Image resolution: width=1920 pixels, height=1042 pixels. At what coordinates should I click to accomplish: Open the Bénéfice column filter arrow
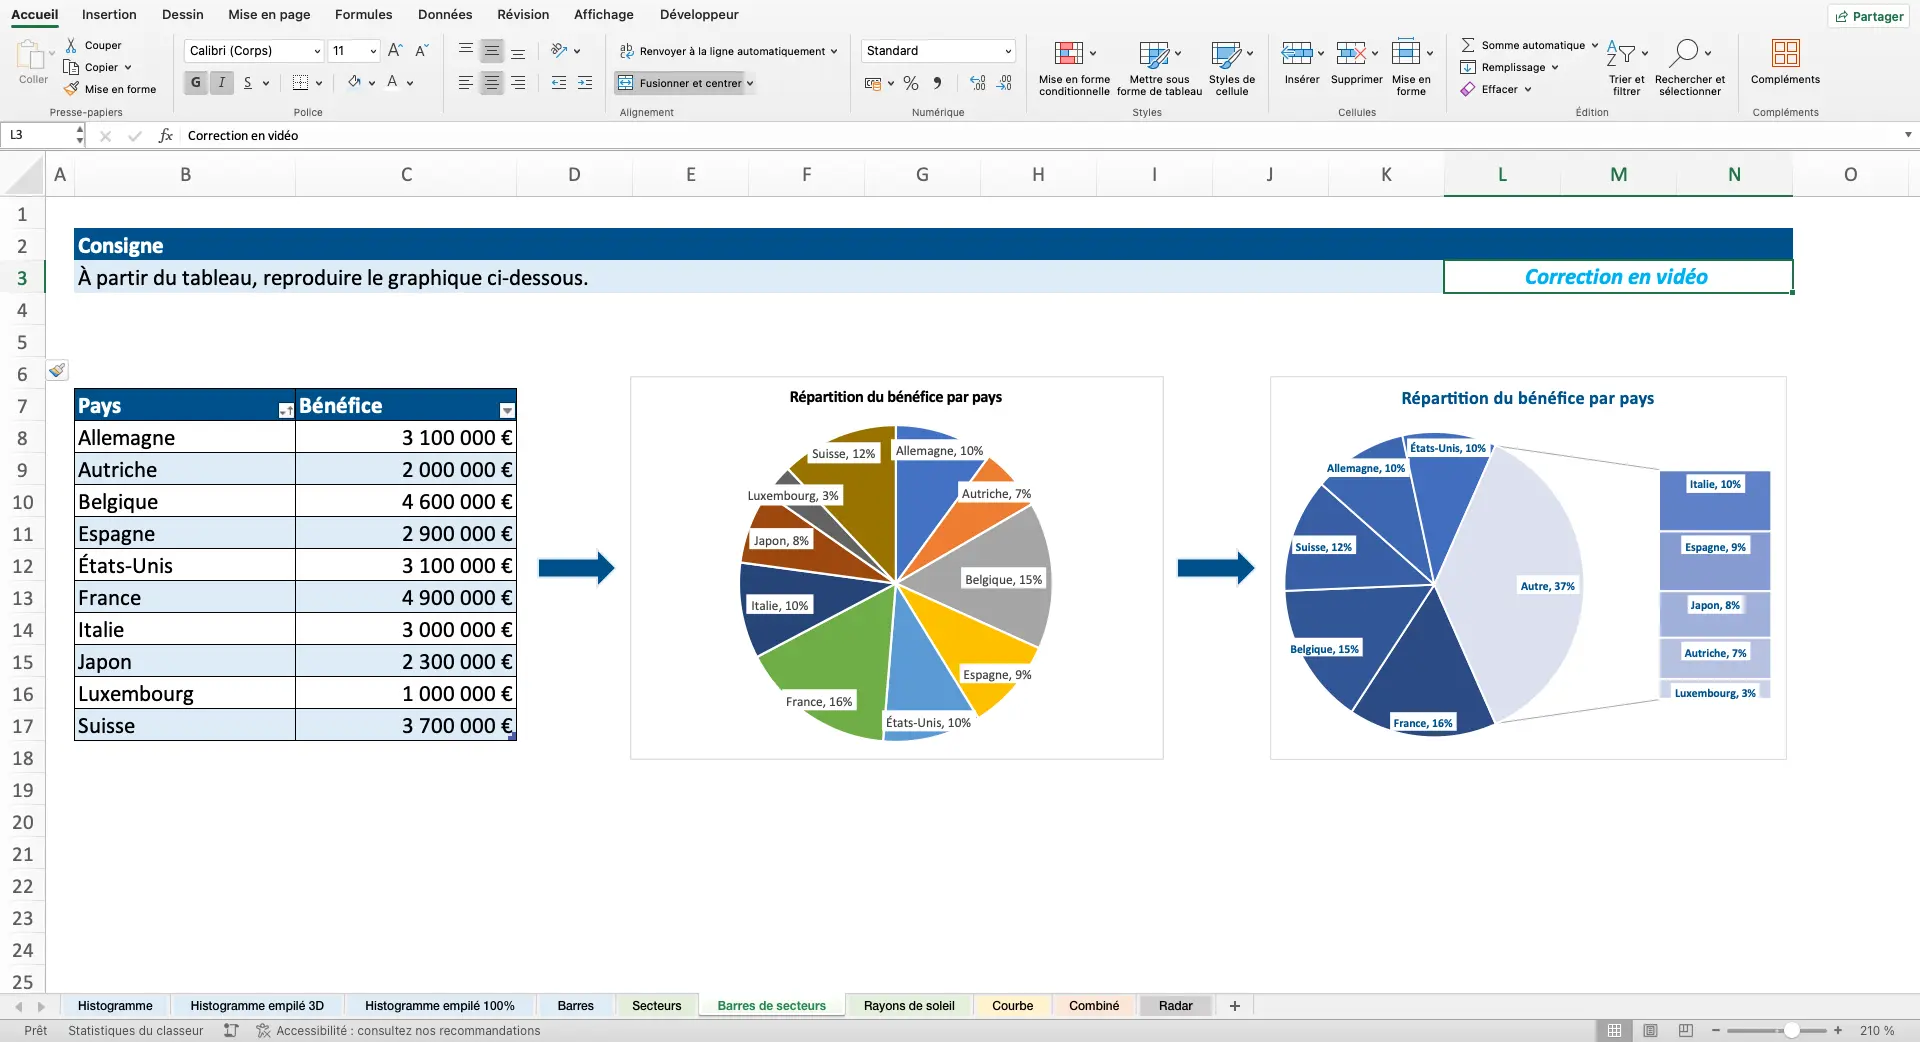tap(507, 410)
